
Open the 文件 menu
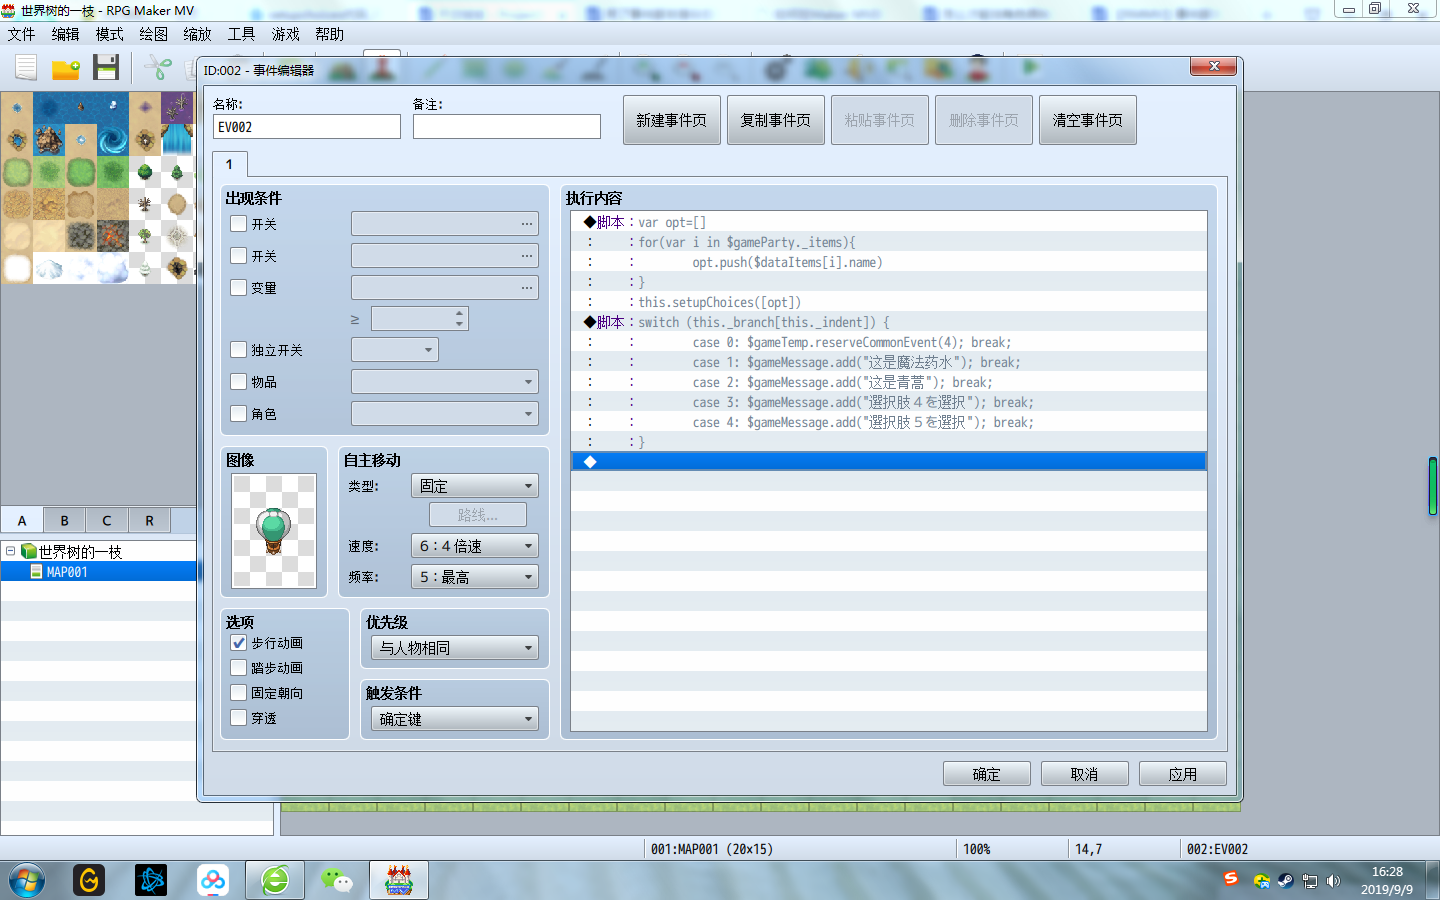click(x=21, y=34)
